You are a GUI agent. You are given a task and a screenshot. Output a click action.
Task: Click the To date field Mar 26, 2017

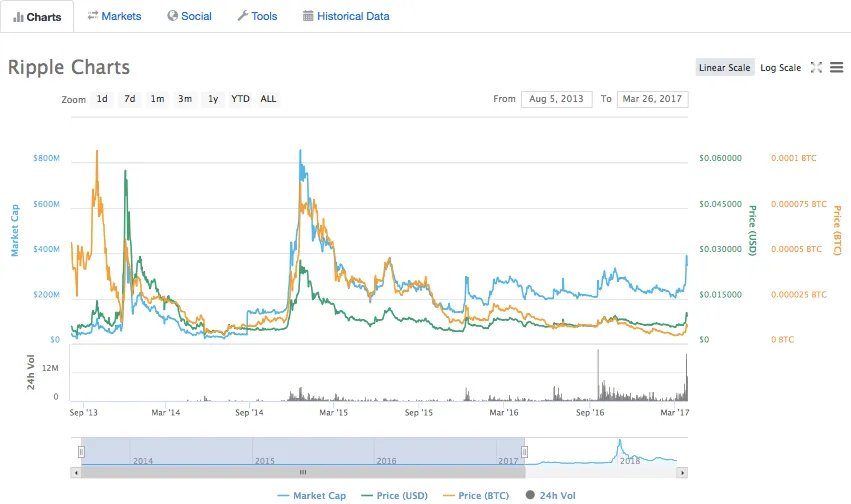point(652,99)
